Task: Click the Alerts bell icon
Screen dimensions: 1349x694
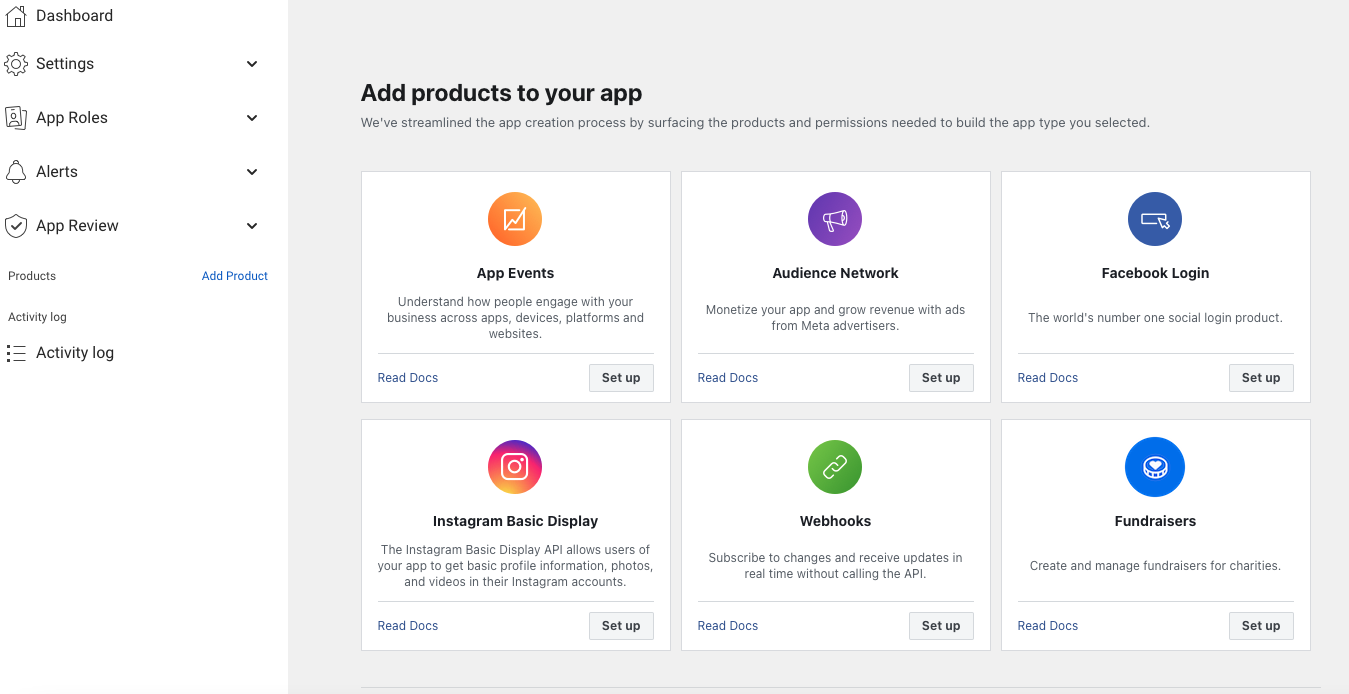Action: click(16, 172)
